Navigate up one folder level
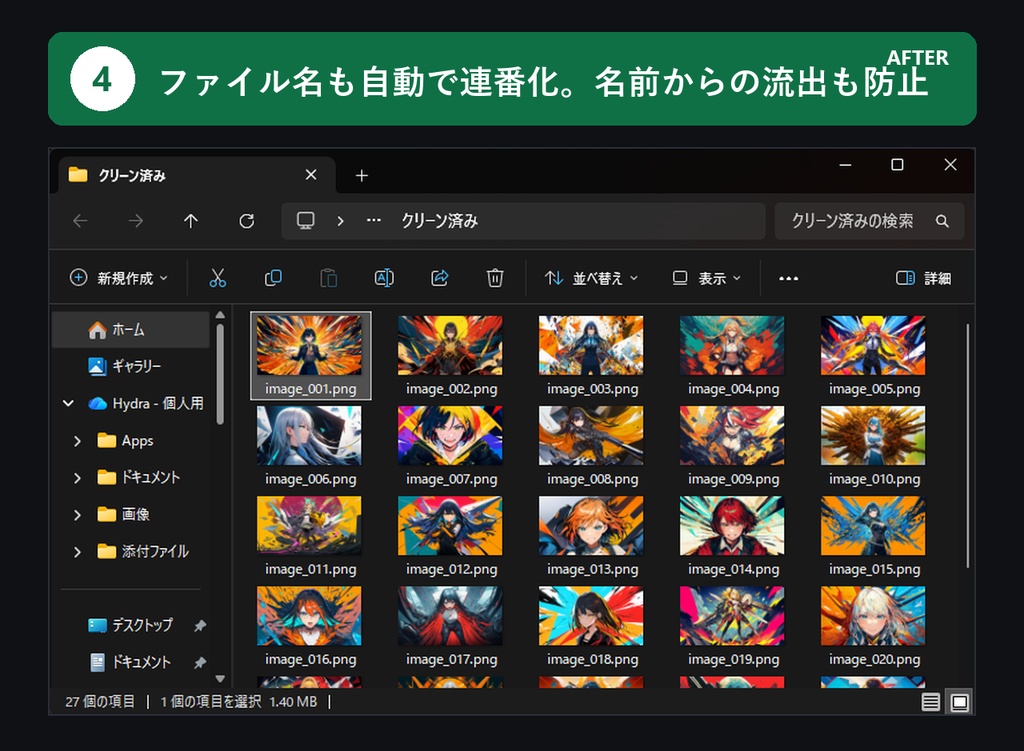This screenshot has width=1024, height=751. tap(191, 221)
